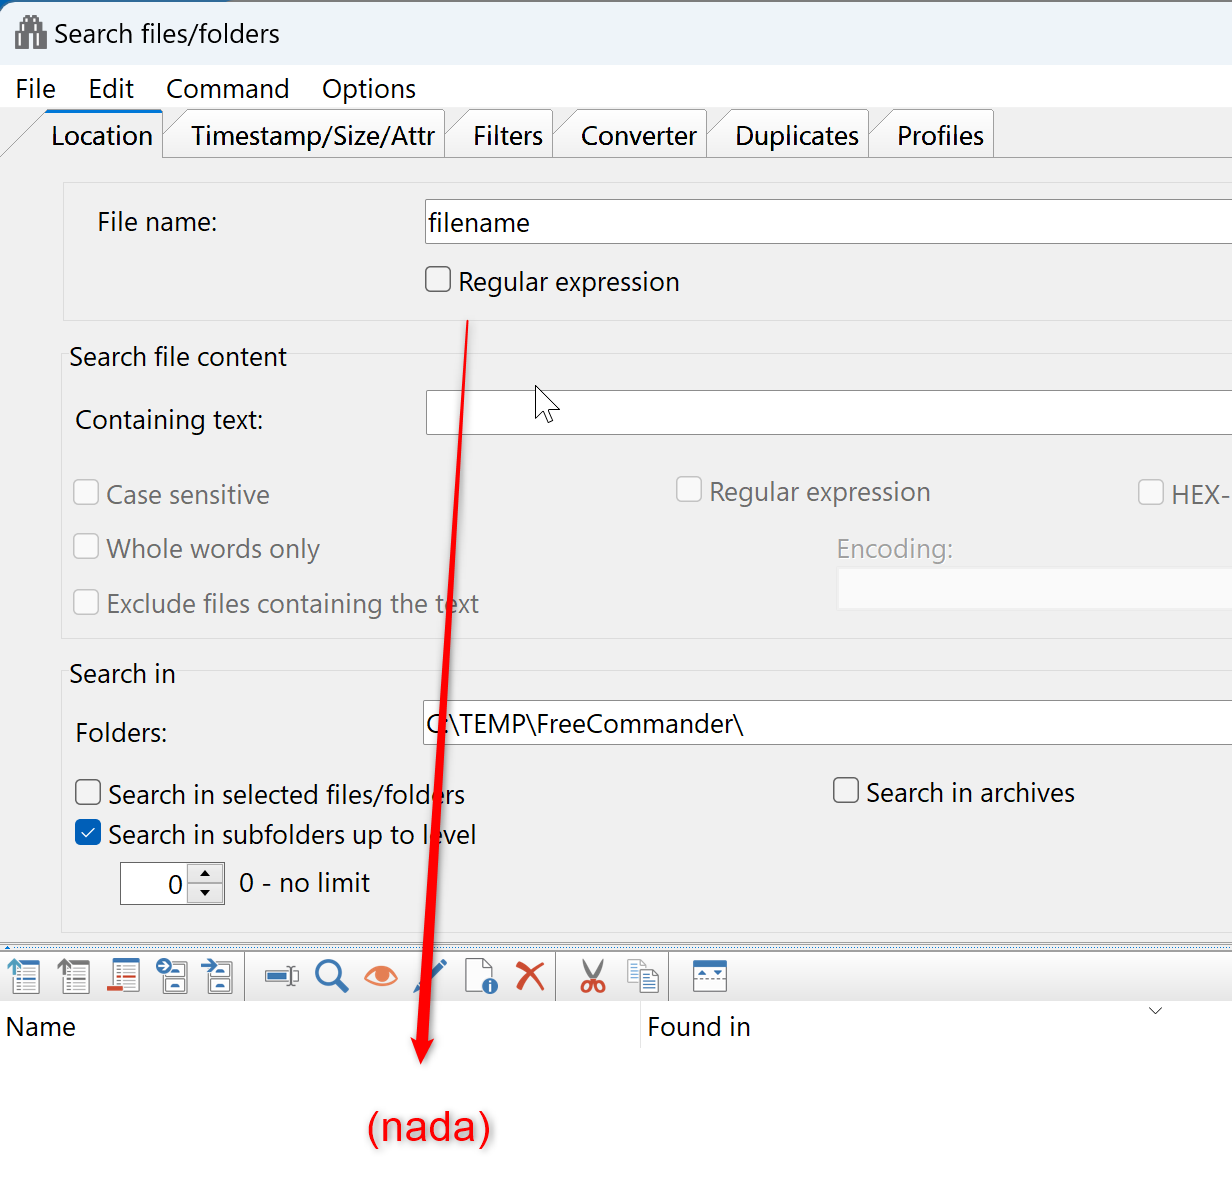Switch to the Profiles tab
Screen dimensions: 1232x1194
pos(940,136)
